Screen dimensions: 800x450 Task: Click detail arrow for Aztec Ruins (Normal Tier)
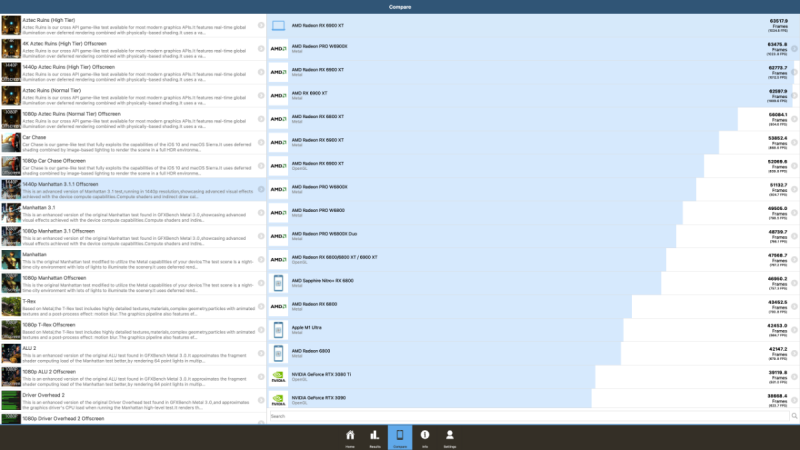pos(261,95)
